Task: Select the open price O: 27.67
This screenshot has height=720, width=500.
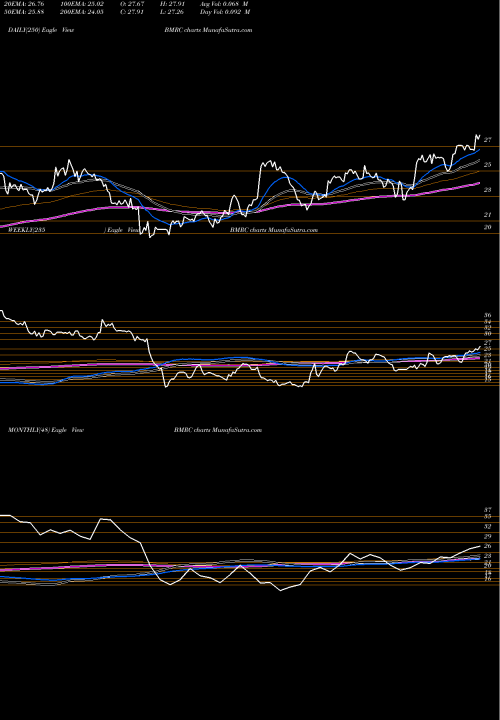Action: click(x=134, y=4)
